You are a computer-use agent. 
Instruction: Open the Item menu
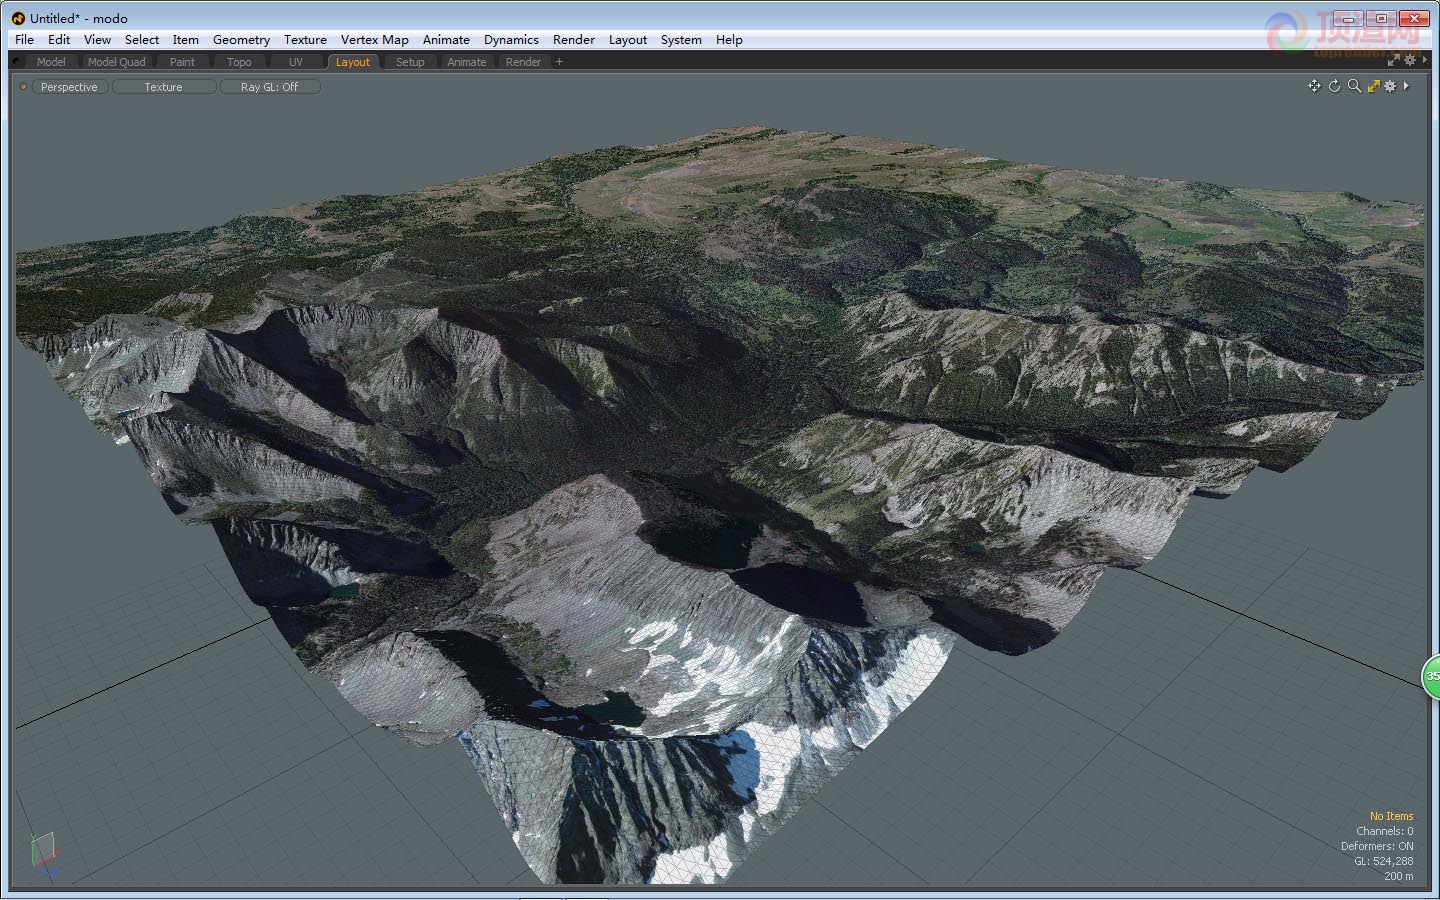coord(185,40)
